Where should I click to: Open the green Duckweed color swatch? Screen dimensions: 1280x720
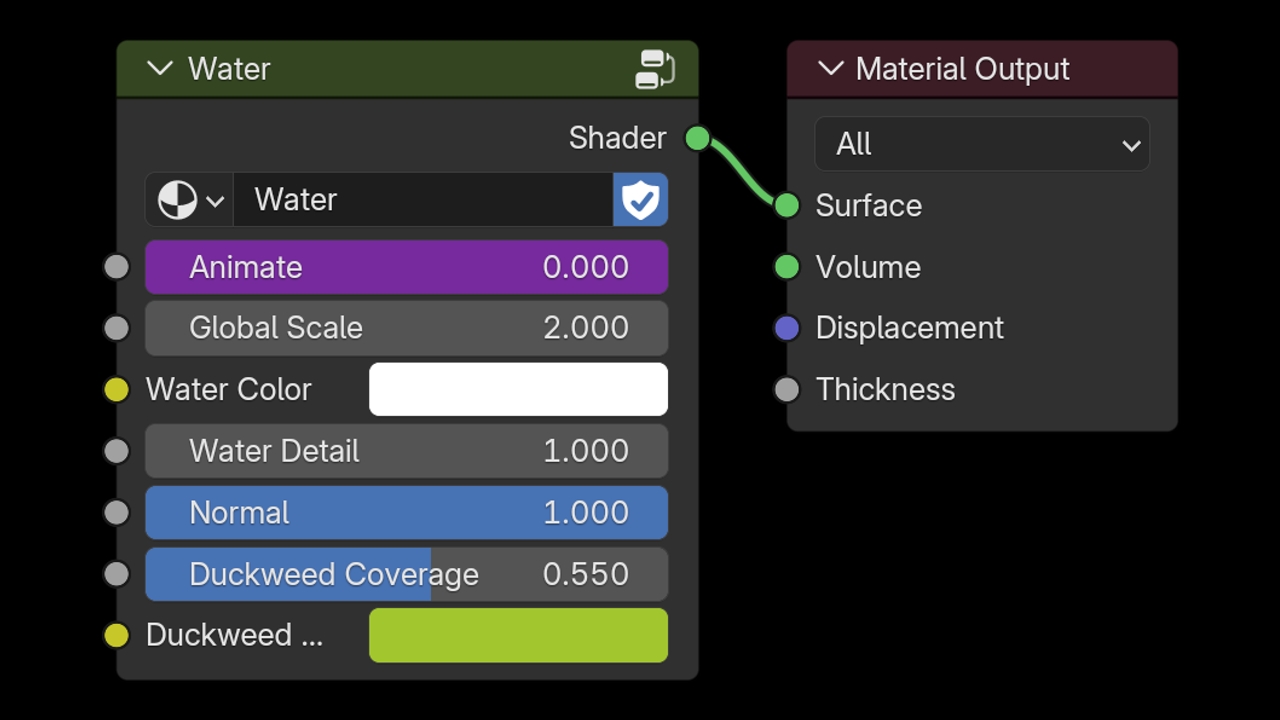518,635
